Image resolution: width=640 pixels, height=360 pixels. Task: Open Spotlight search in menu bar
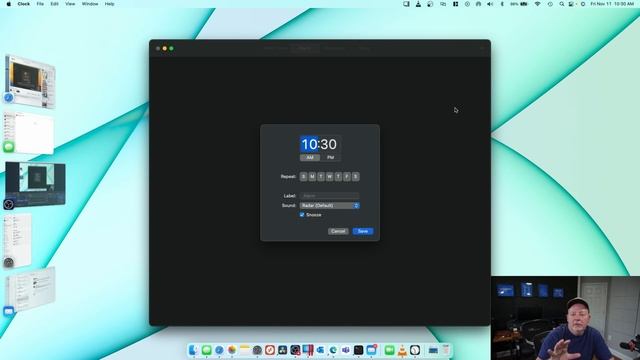click(x=562, y=4)
